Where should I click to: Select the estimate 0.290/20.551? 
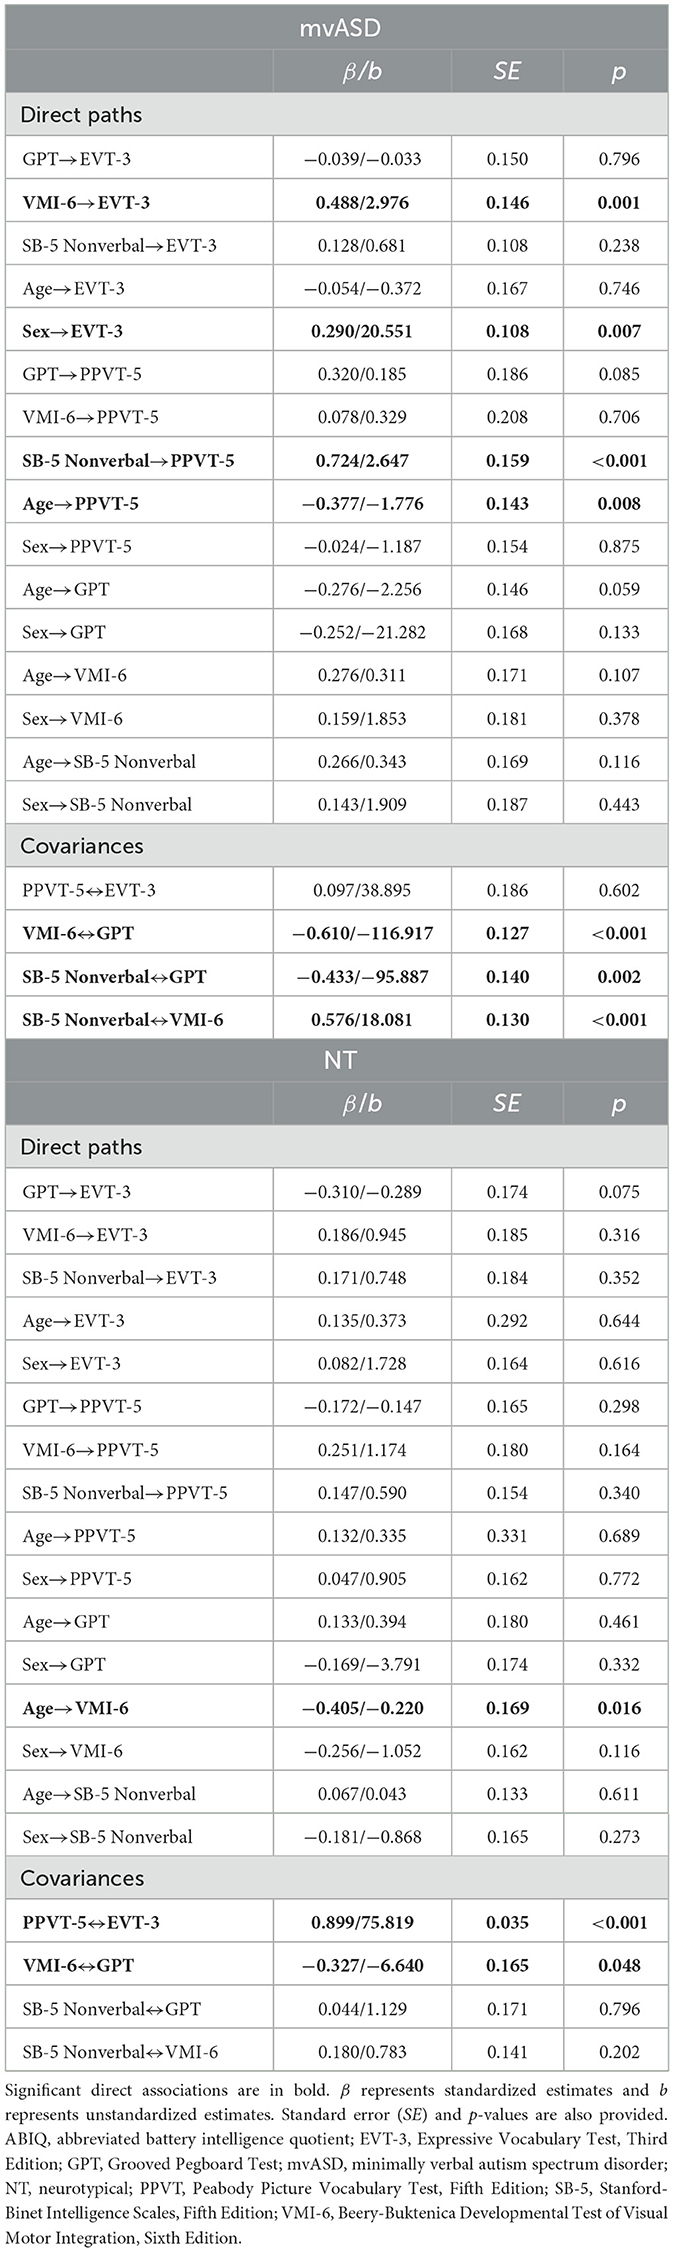point(362,331)
